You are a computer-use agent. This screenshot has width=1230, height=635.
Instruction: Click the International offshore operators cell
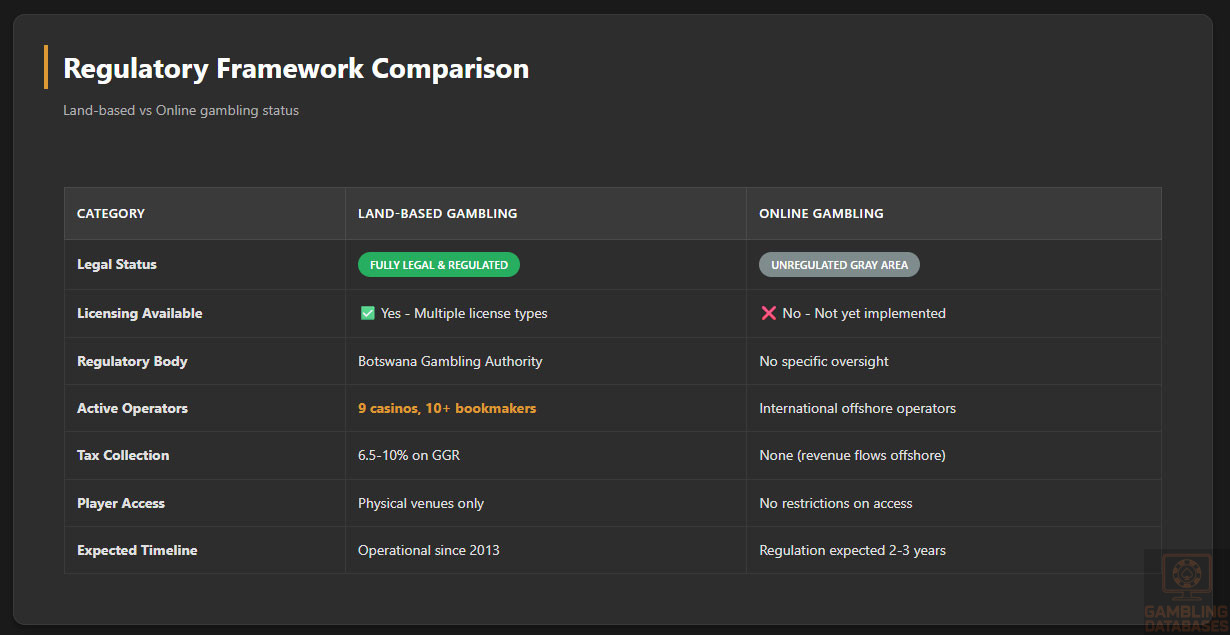tap(857, 408)
